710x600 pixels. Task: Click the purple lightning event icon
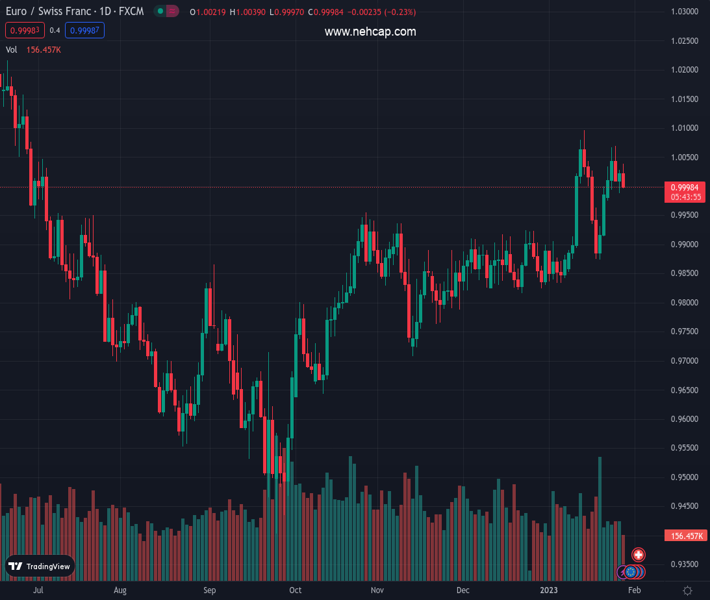622,572
